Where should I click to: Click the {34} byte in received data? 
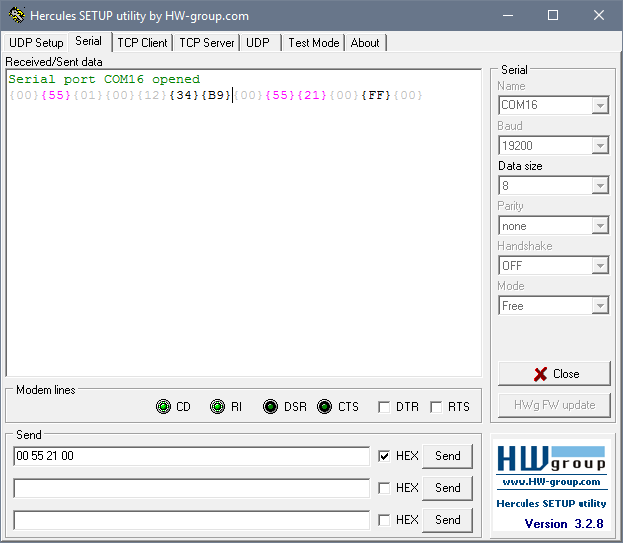point(184,95)
